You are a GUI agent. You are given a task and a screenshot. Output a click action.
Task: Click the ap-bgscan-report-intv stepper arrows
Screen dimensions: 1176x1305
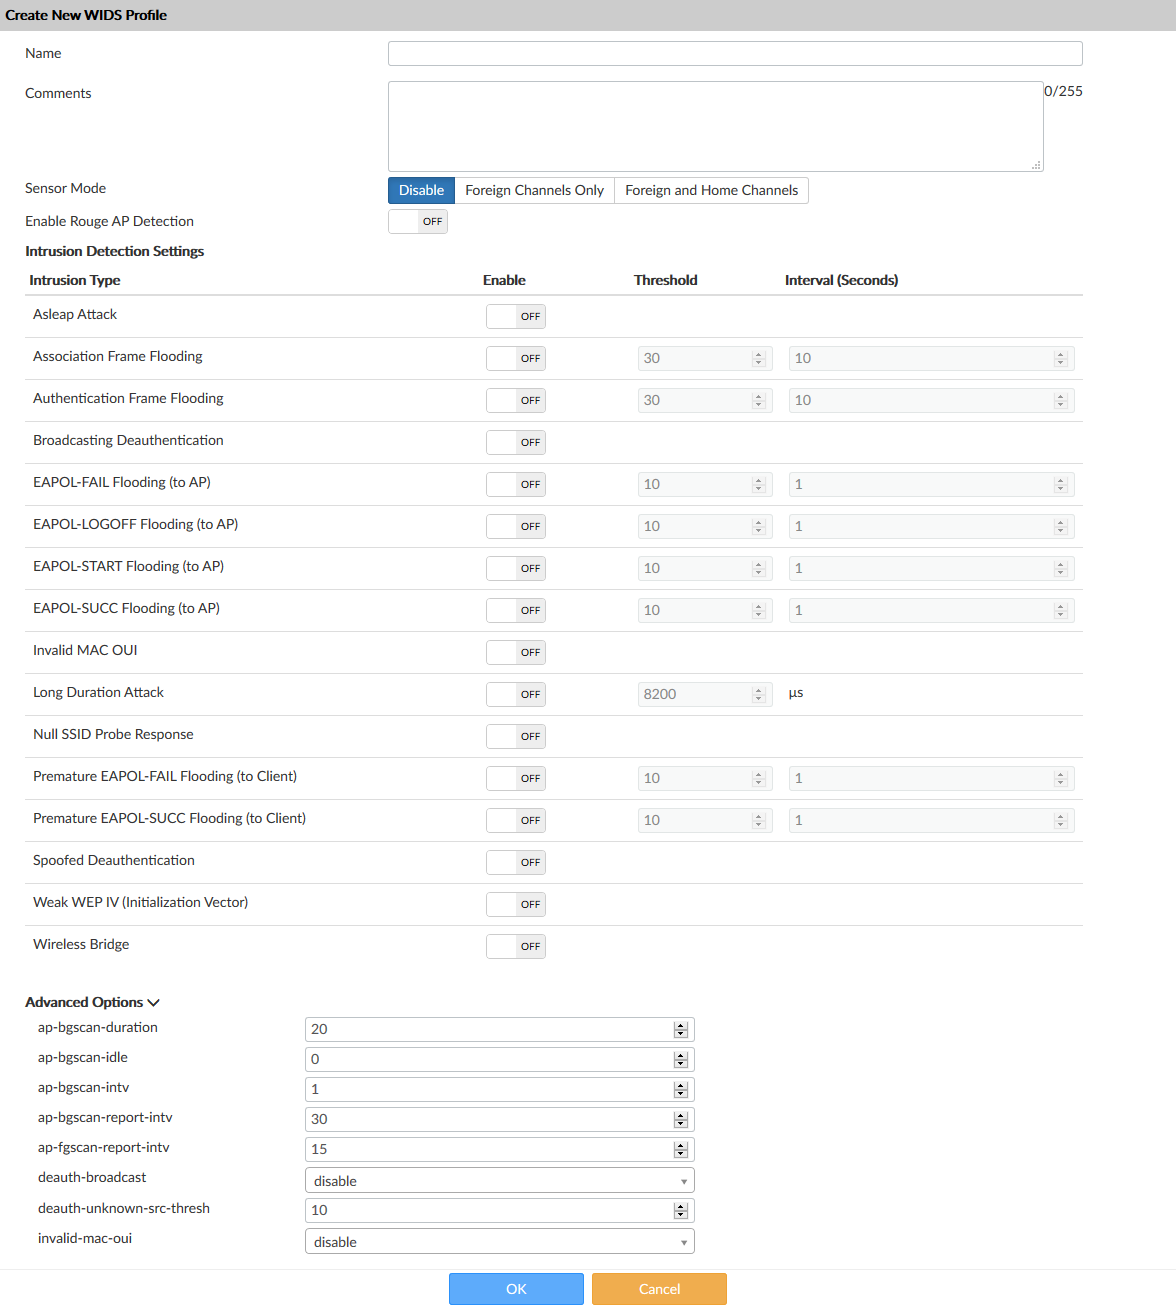[681, 1119]
